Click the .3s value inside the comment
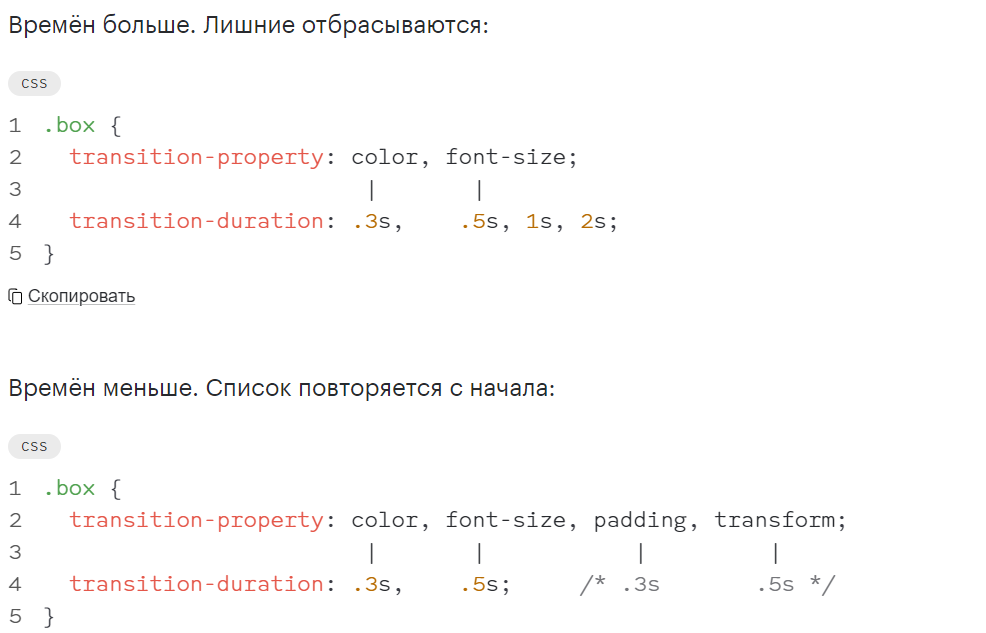 [641, 585]
